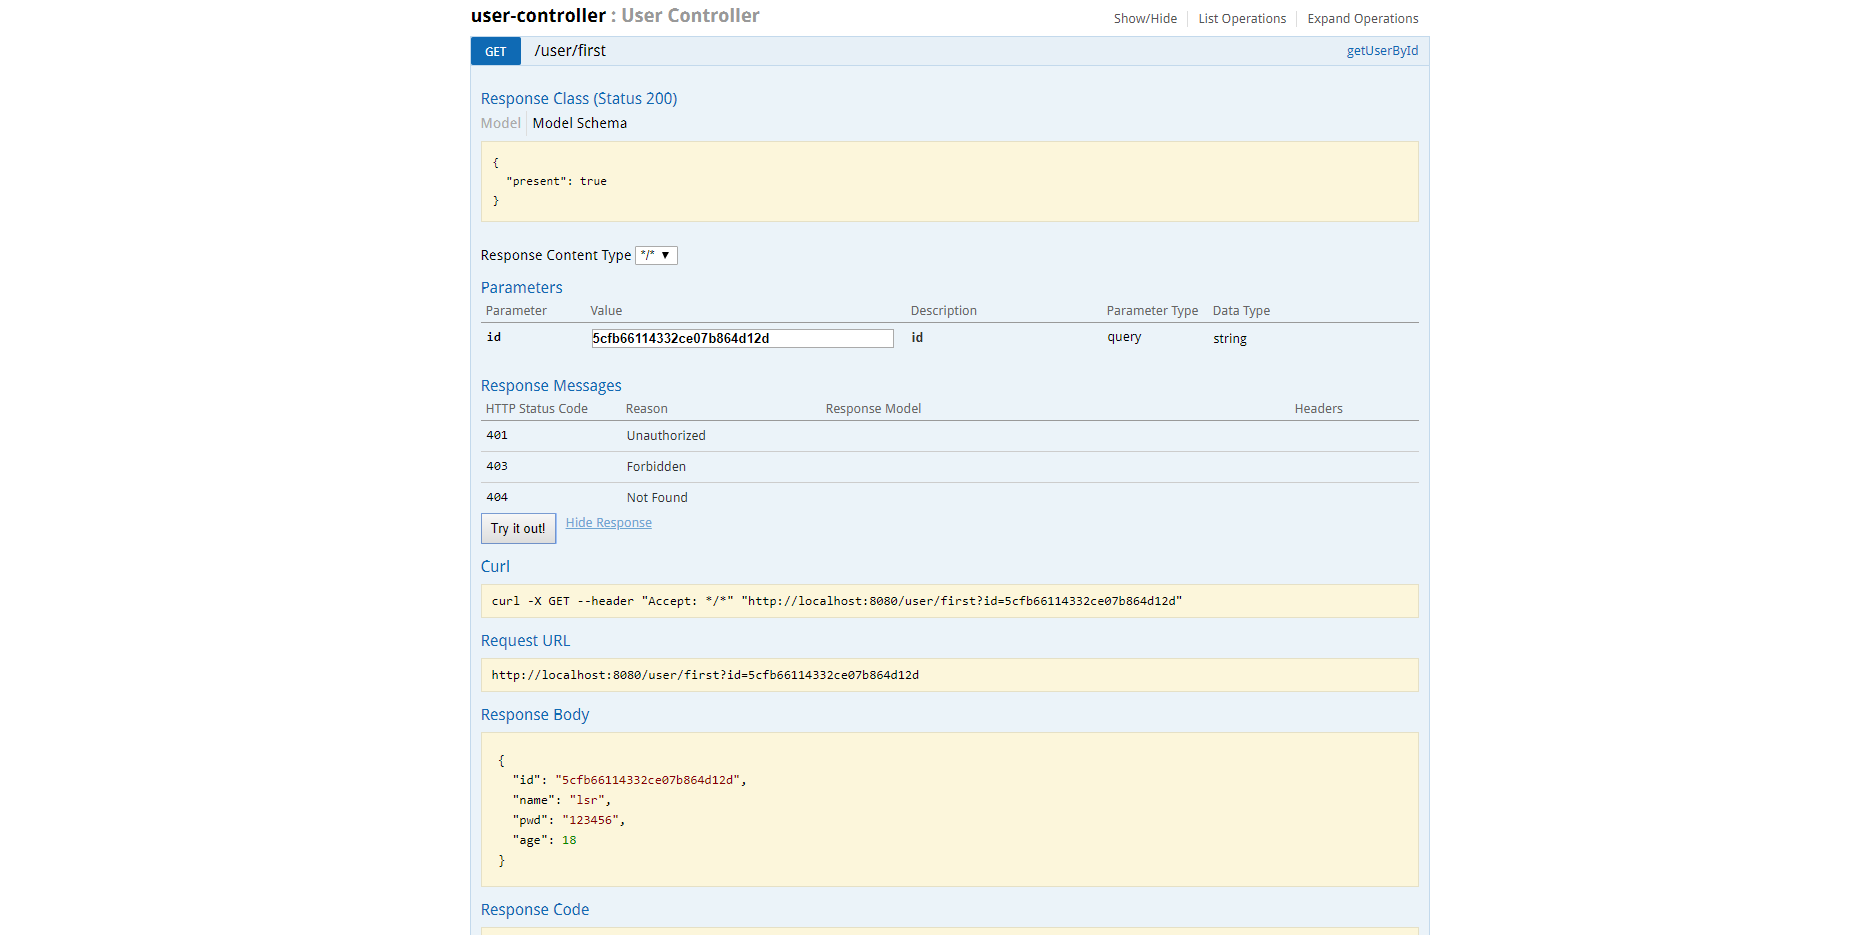The image size is (1873, 935).
Task: Click the "present": true schema line
Action: [x=556, y=182]
